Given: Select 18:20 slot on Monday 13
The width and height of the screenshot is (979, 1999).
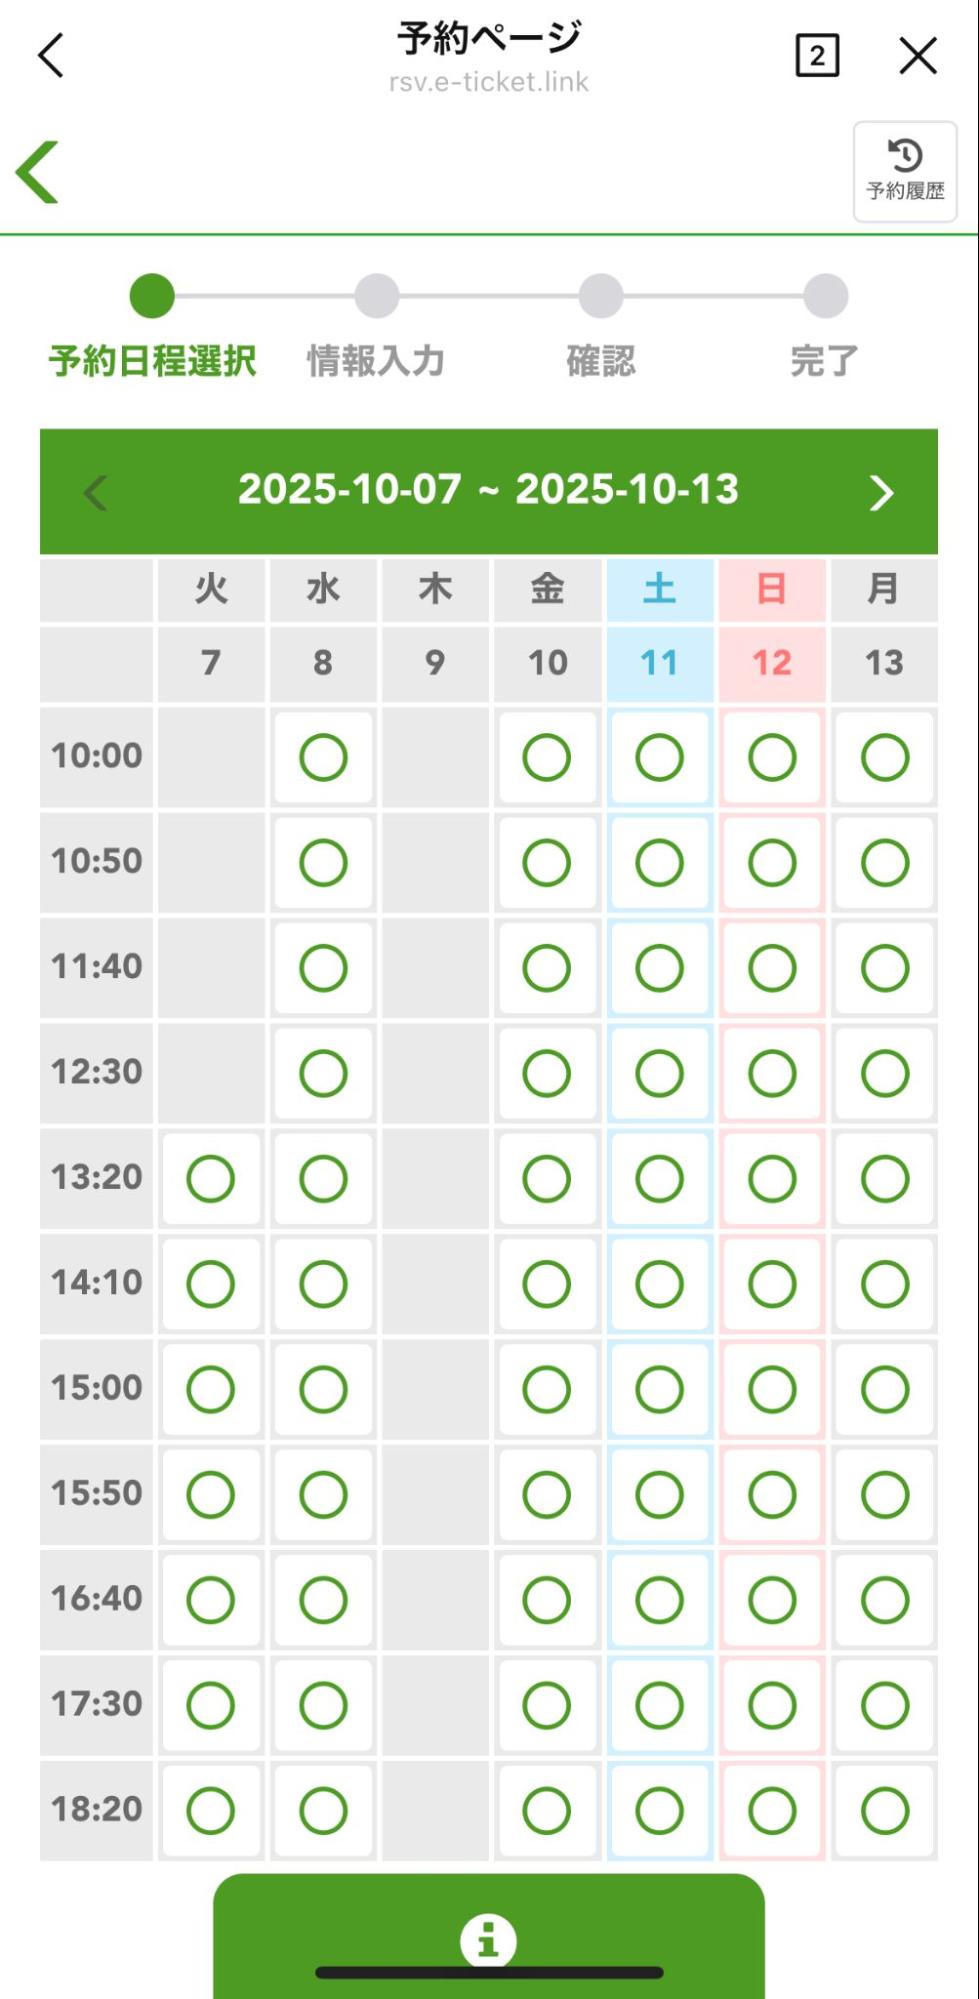Looking at the screenshot, I should click(x=885, y=1810).
